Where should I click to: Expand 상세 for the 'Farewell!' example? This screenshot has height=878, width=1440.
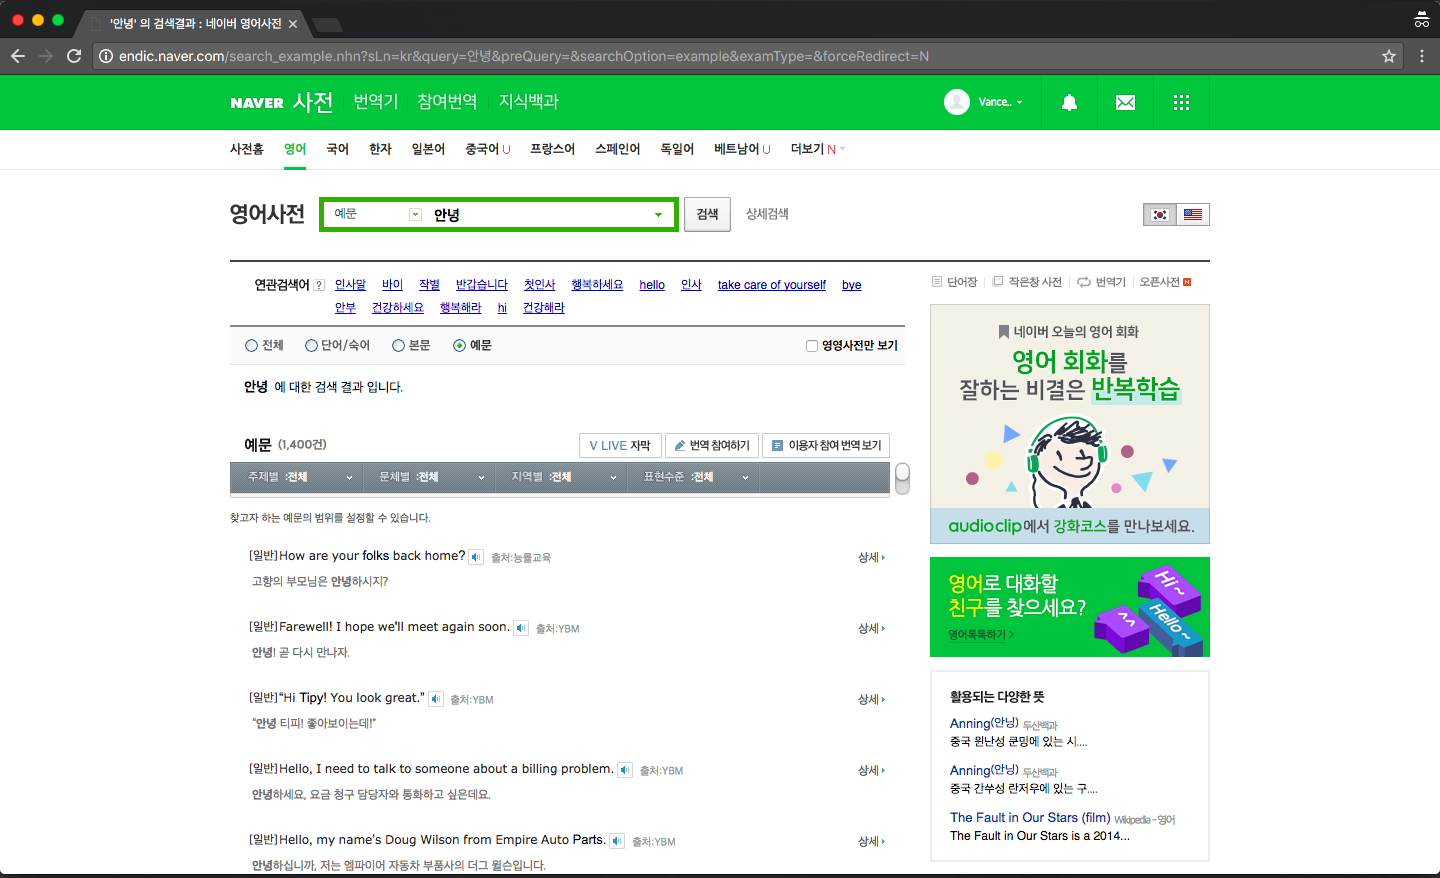pyautogui.click(x=871, y=628)
